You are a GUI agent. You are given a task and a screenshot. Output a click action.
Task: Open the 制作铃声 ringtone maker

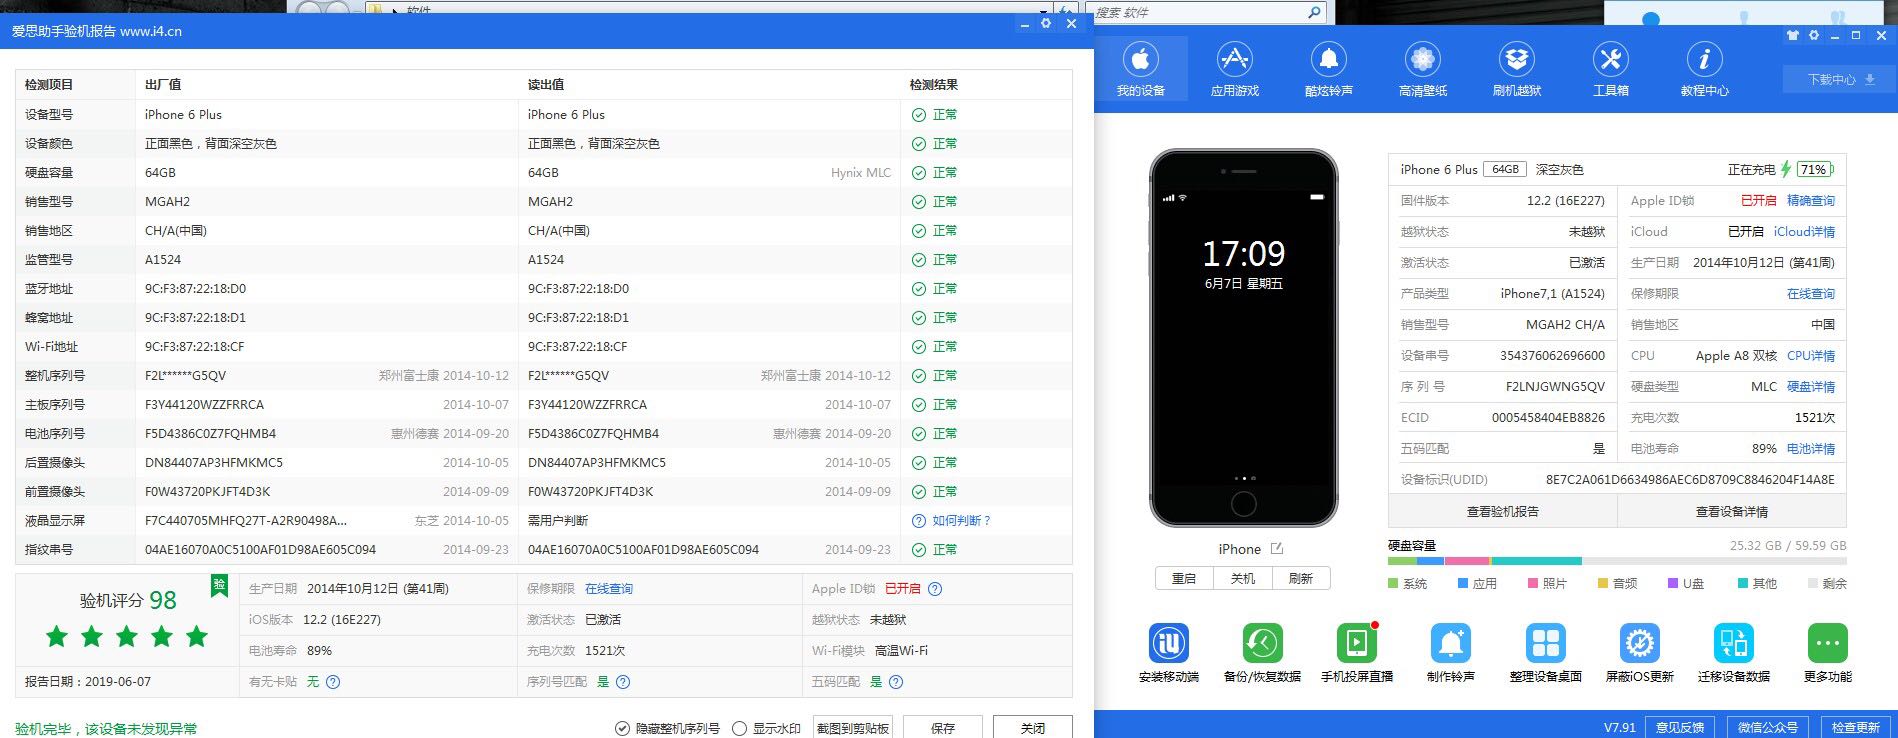[1451, 652]
